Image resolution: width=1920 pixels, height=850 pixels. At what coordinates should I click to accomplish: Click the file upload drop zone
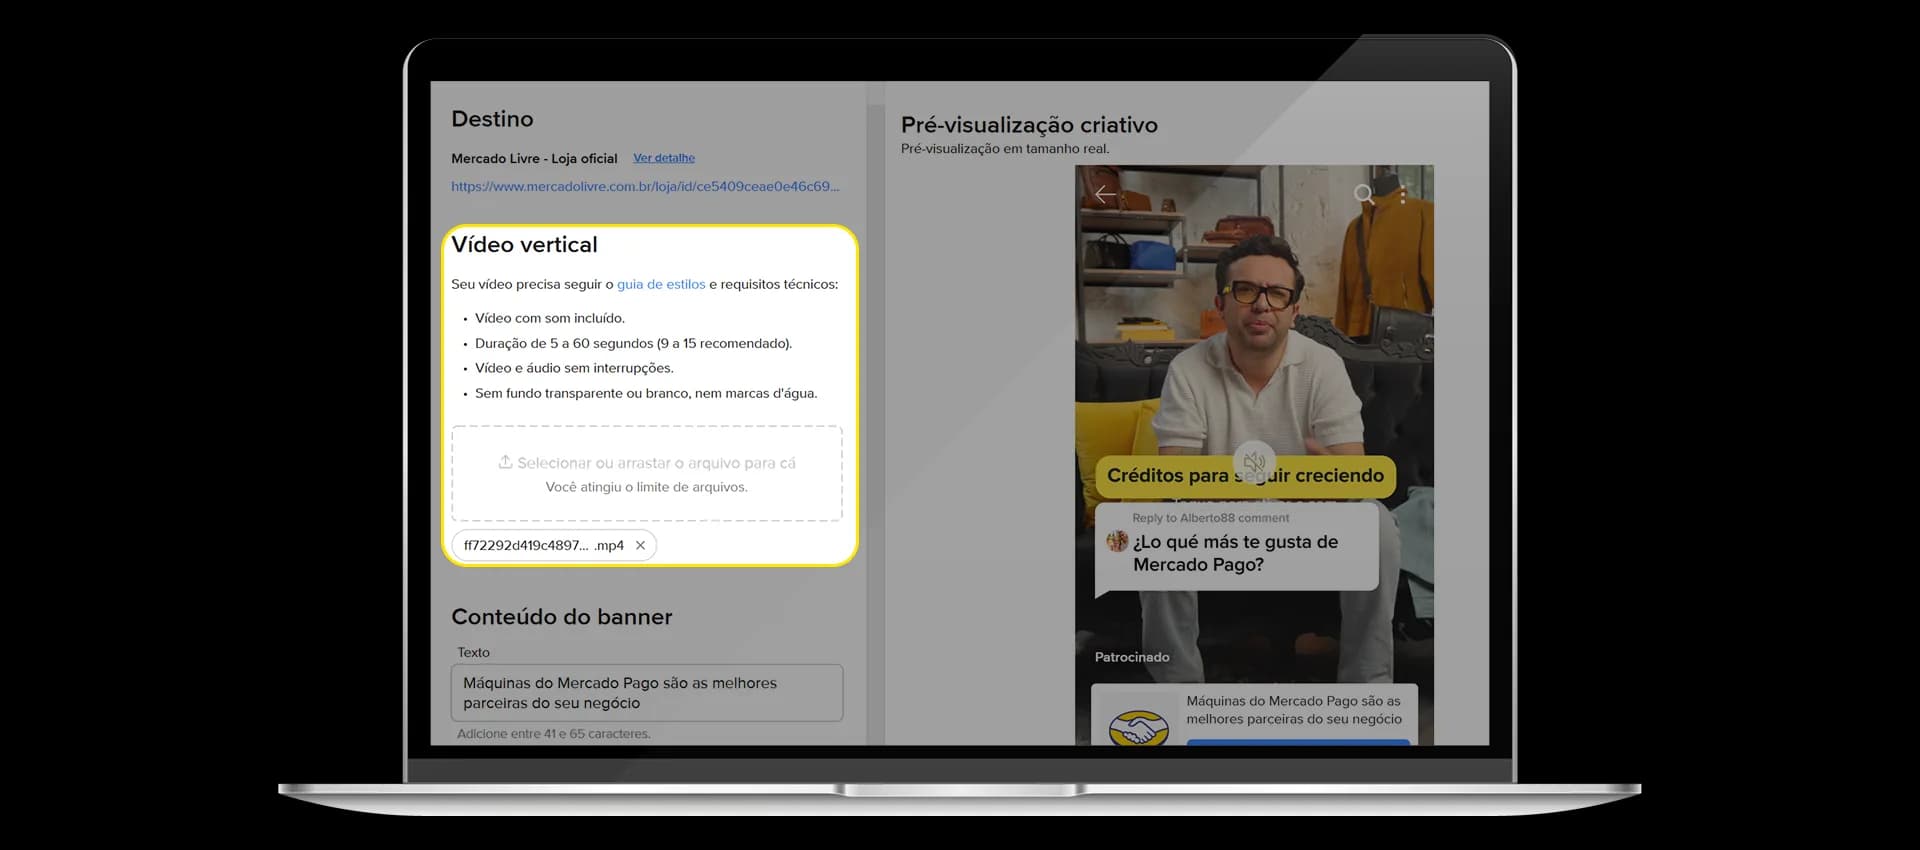[x=647, y=474]
